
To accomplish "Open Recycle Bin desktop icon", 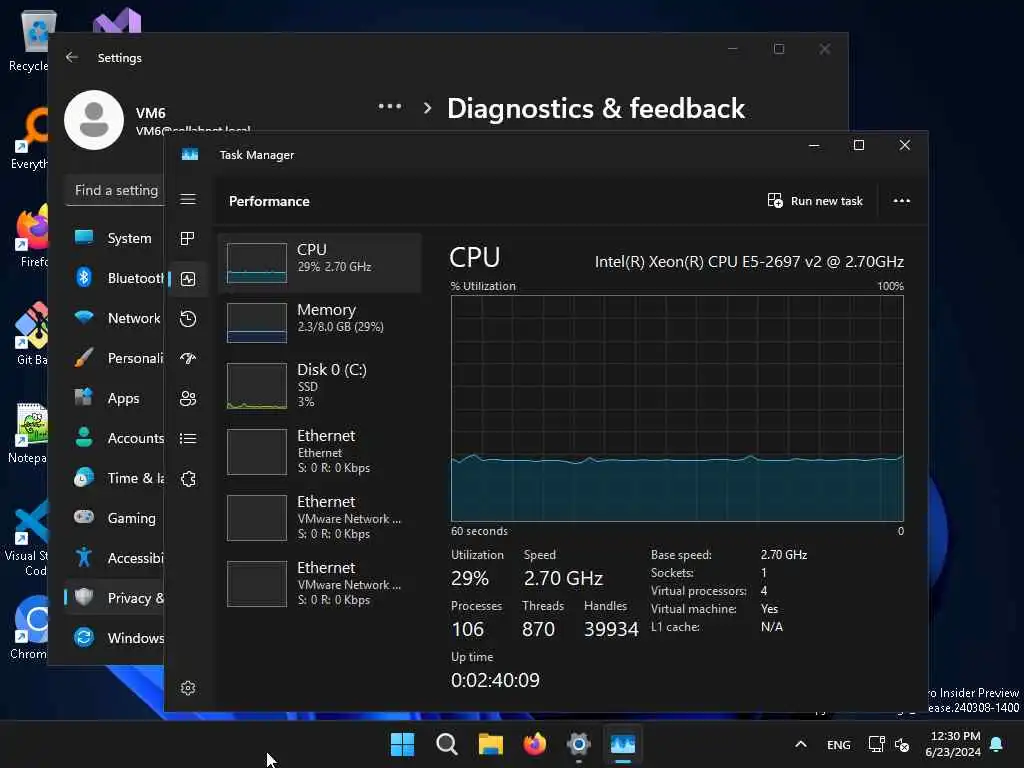I will tap(31, 40).
